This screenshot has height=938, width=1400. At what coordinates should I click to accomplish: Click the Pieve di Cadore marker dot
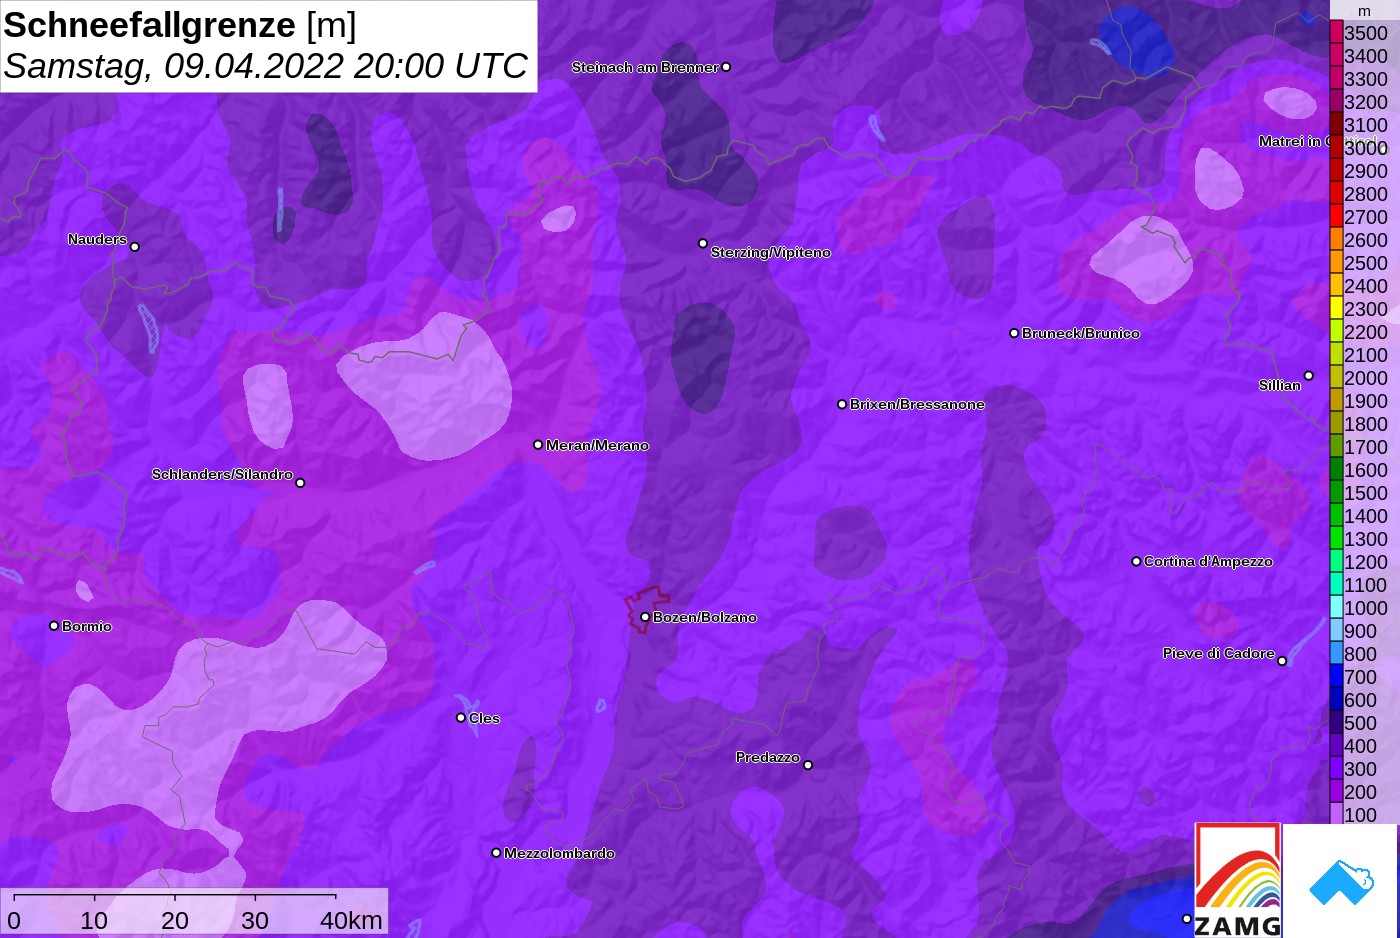[x=1282, y=661]
